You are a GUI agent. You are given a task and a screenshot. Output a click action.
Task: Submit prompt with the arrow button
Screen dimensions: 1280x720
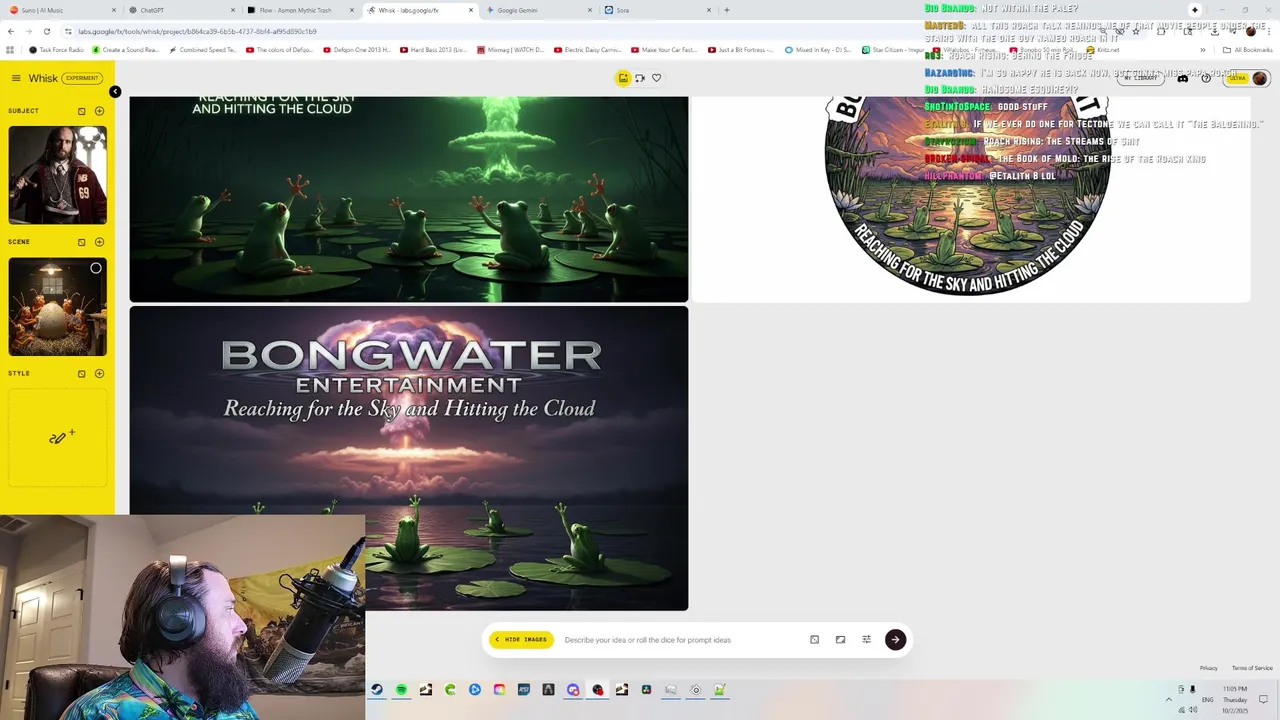[895, 640]
